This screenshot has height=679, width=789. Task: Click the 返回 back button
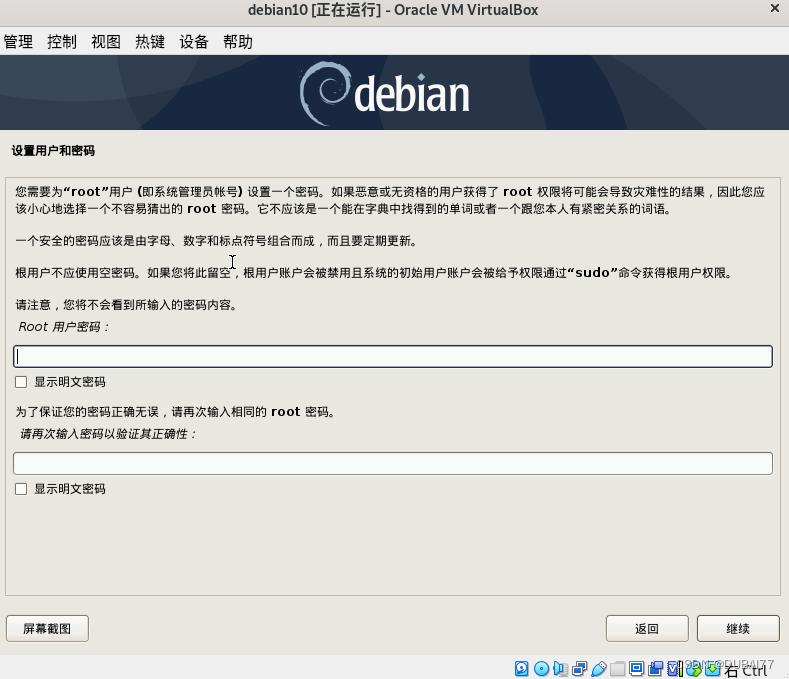pyautogui.click(x=647, y=628)
